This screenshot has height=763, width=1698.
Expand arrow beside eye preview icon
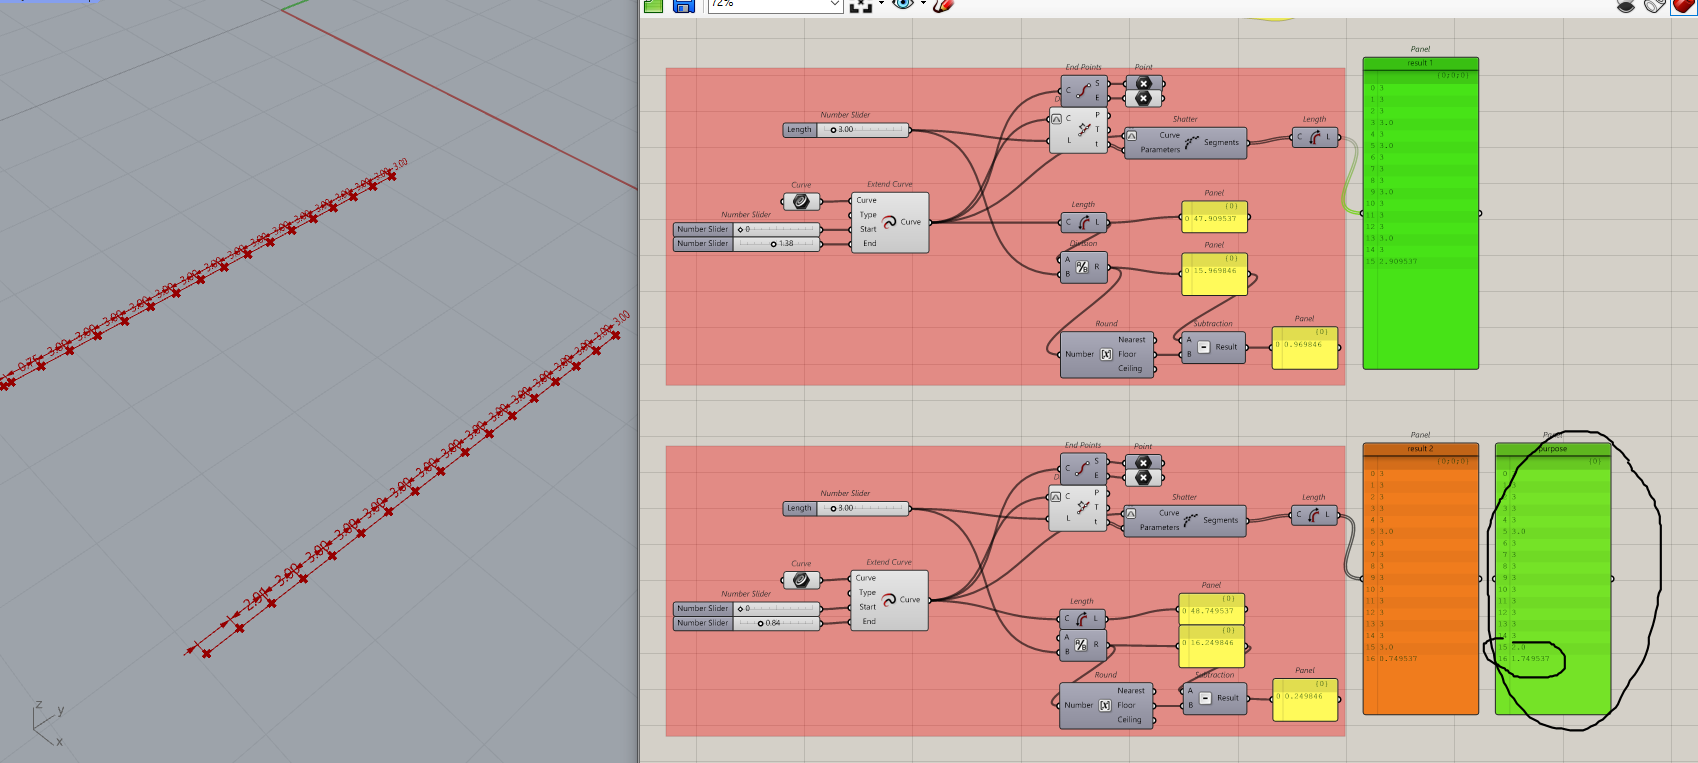point(922,5)
